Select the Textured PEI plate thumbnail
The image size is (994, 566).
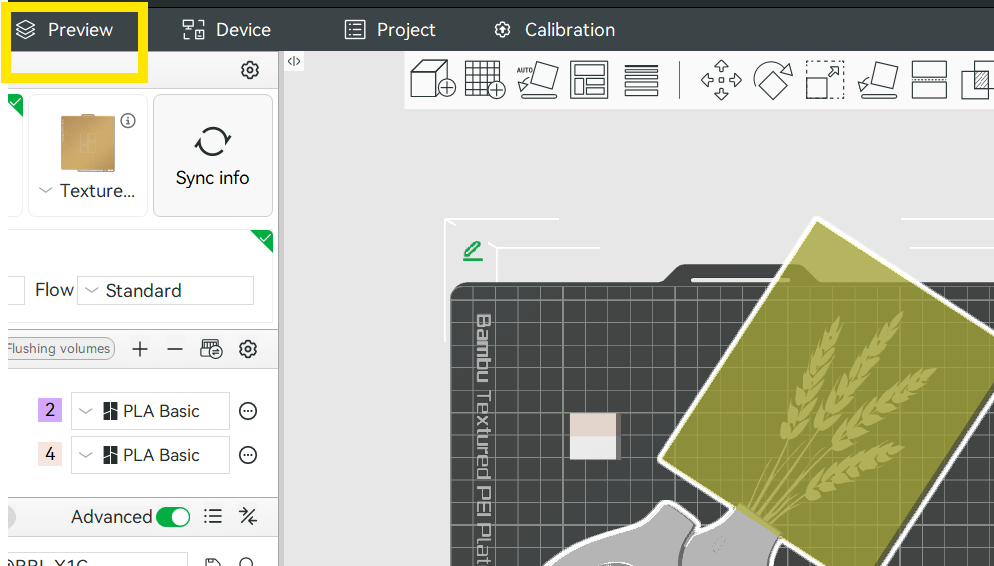click(x=88, y=143)
